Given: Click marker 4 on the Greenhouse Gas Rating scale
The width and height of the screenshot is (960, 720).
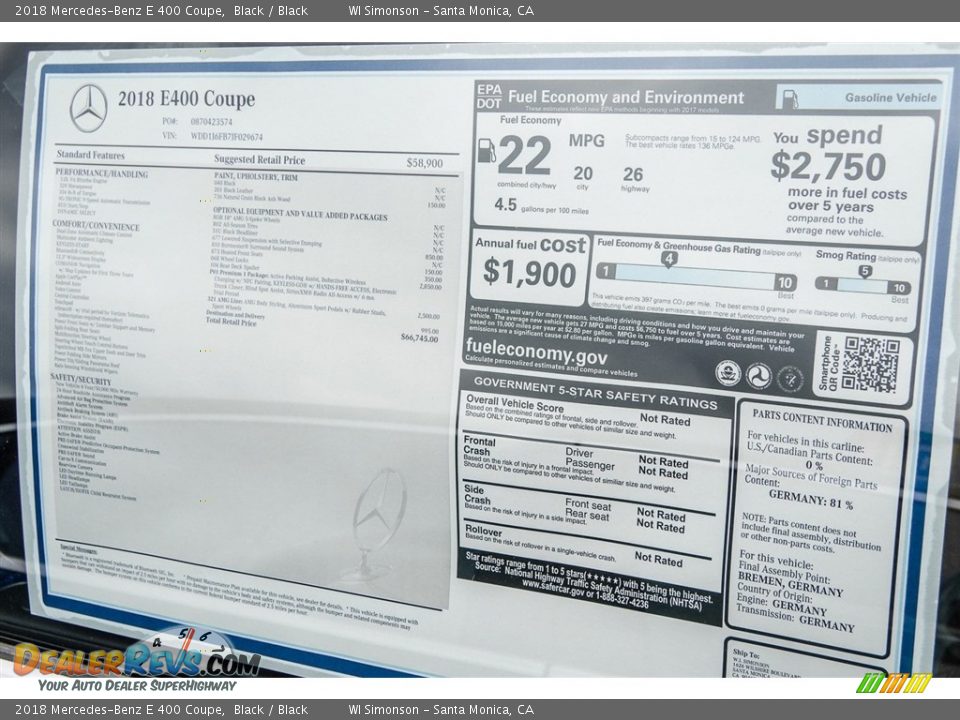Looking at the screenshot, I should 669,259.
